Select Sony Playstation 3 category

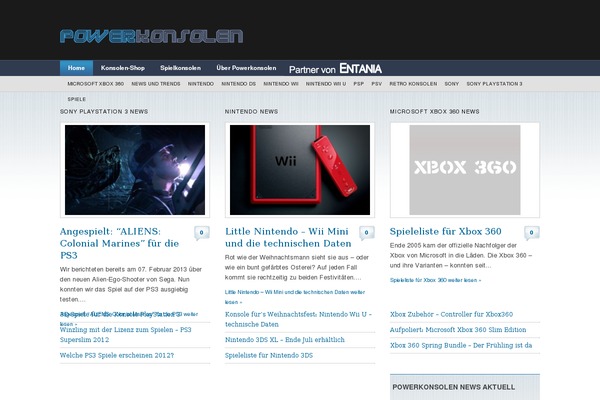click(494, 84)
